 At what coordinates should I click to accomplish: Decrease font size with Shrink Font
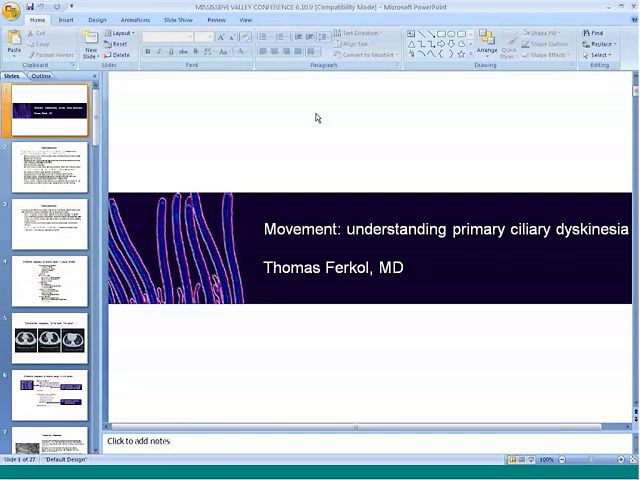tap(232, 38)
